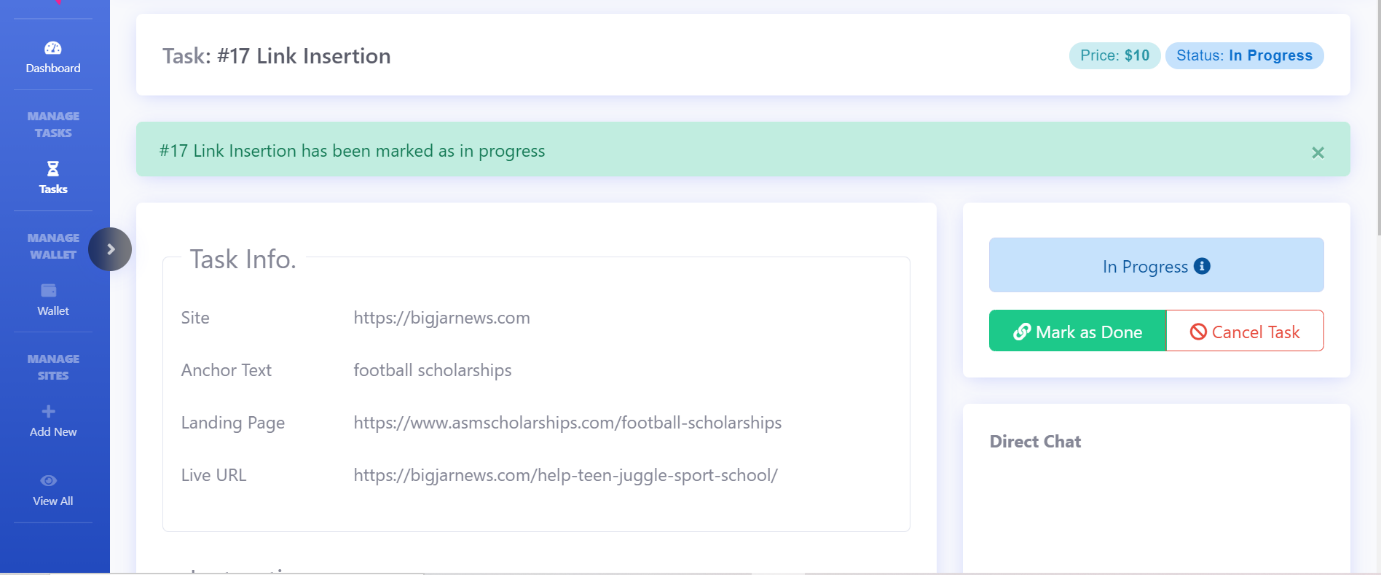Image resolution: width=1381 pixels, height=575 pixels.
Task: Open the asmscholarships landing page URL
Action: [x=568, y=422]
